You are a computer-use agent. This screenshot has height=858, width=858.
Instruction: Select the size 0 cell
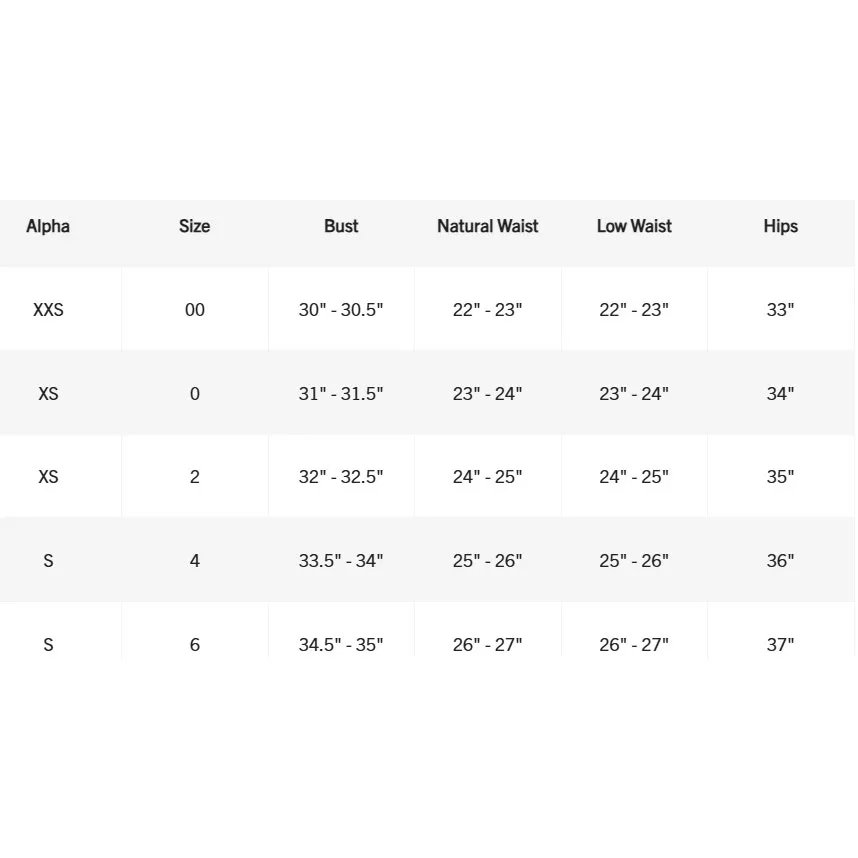(x=194, y=394)
